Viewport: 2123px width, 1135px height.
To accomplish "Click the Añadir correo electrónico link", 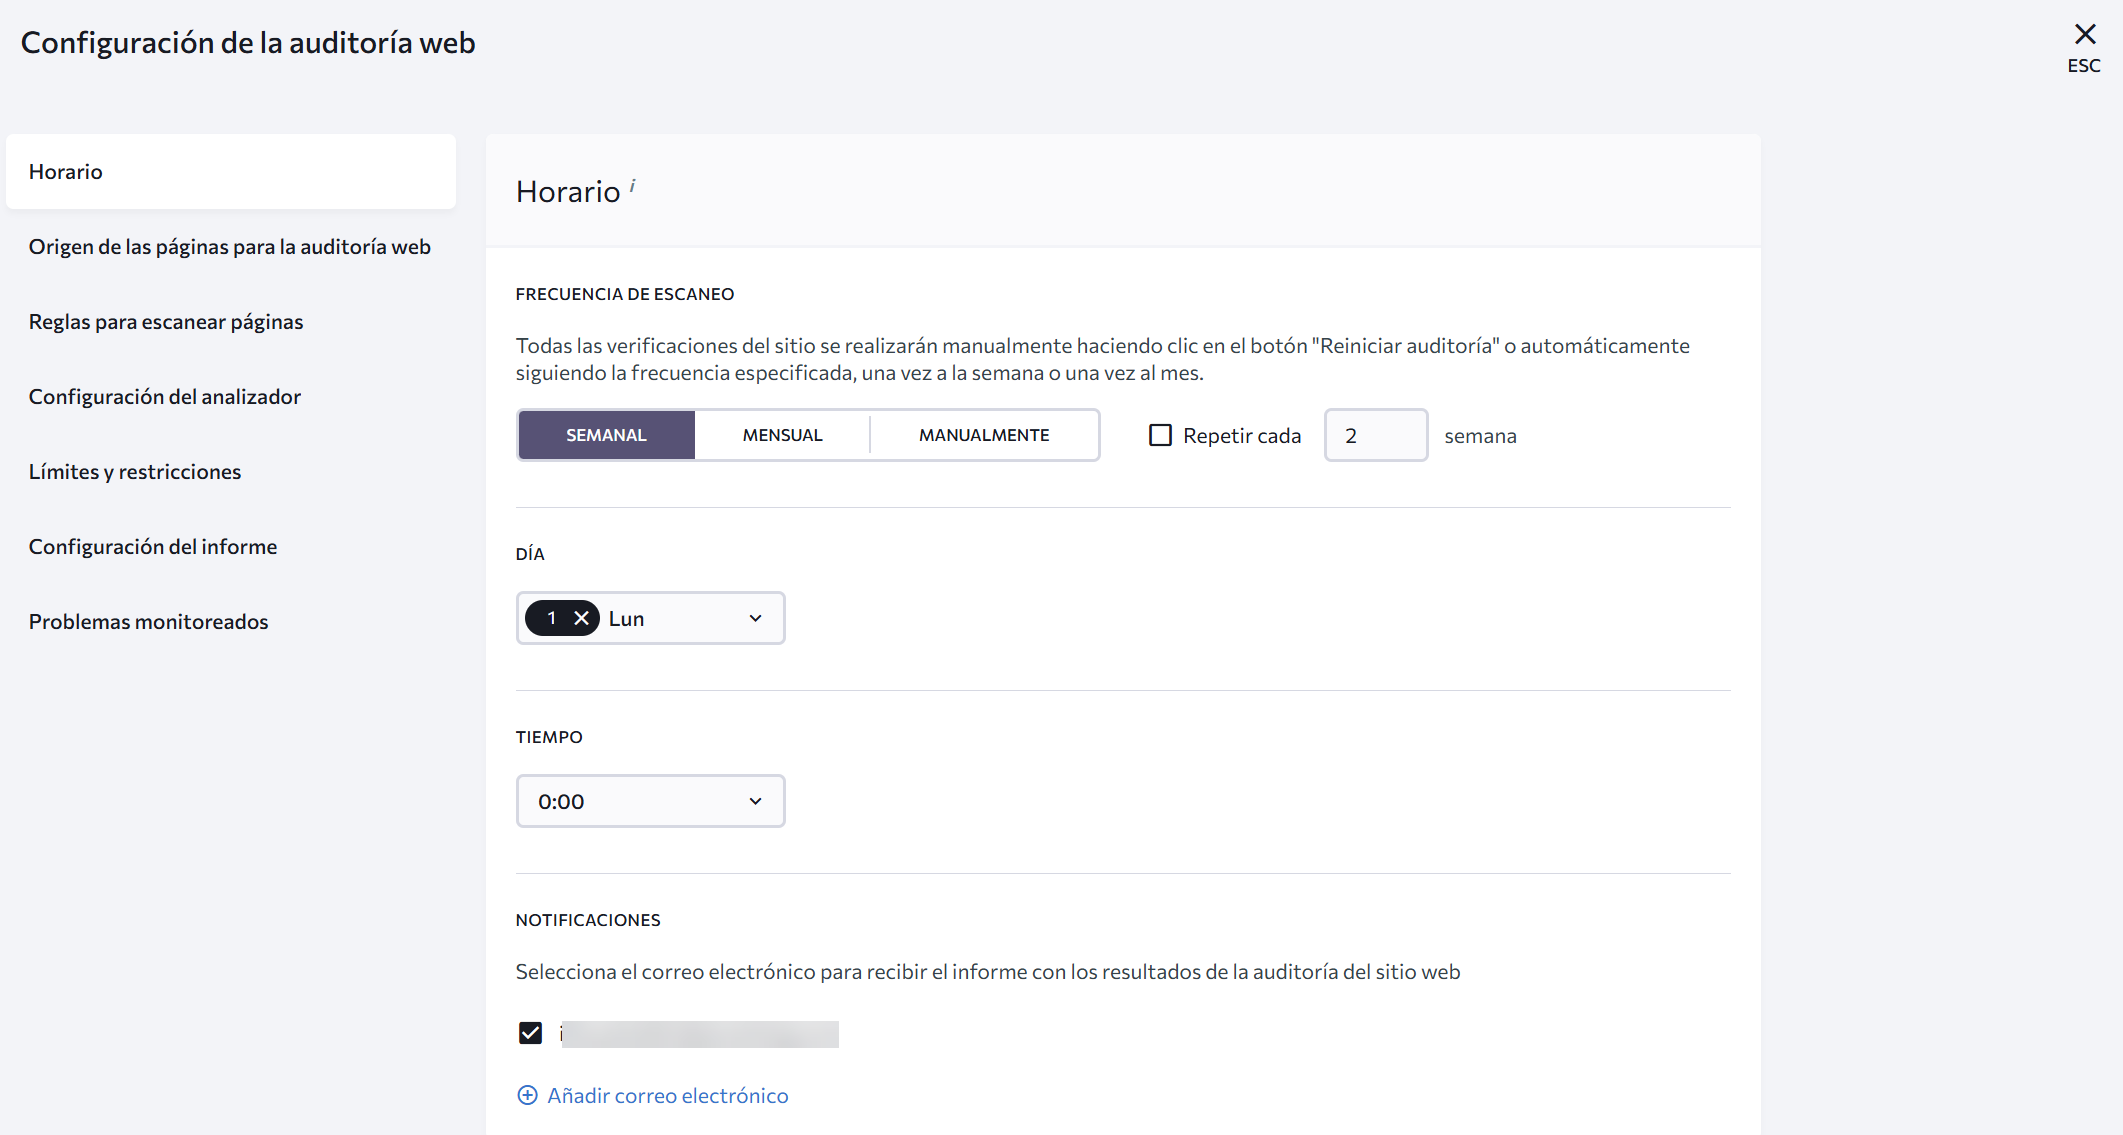I will [668, 1095].
